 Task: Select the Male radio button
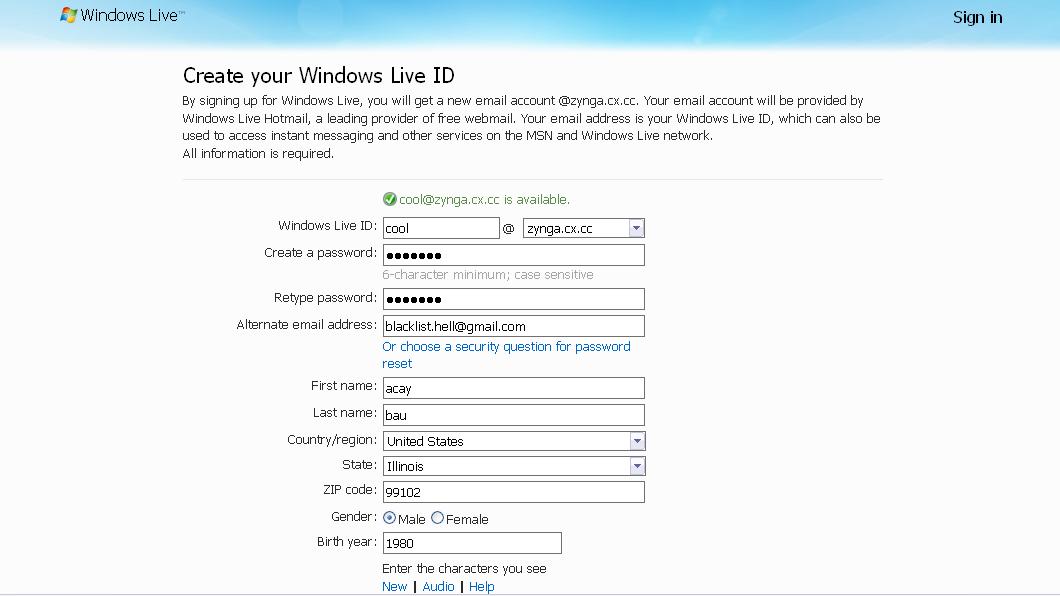point(389,518)
